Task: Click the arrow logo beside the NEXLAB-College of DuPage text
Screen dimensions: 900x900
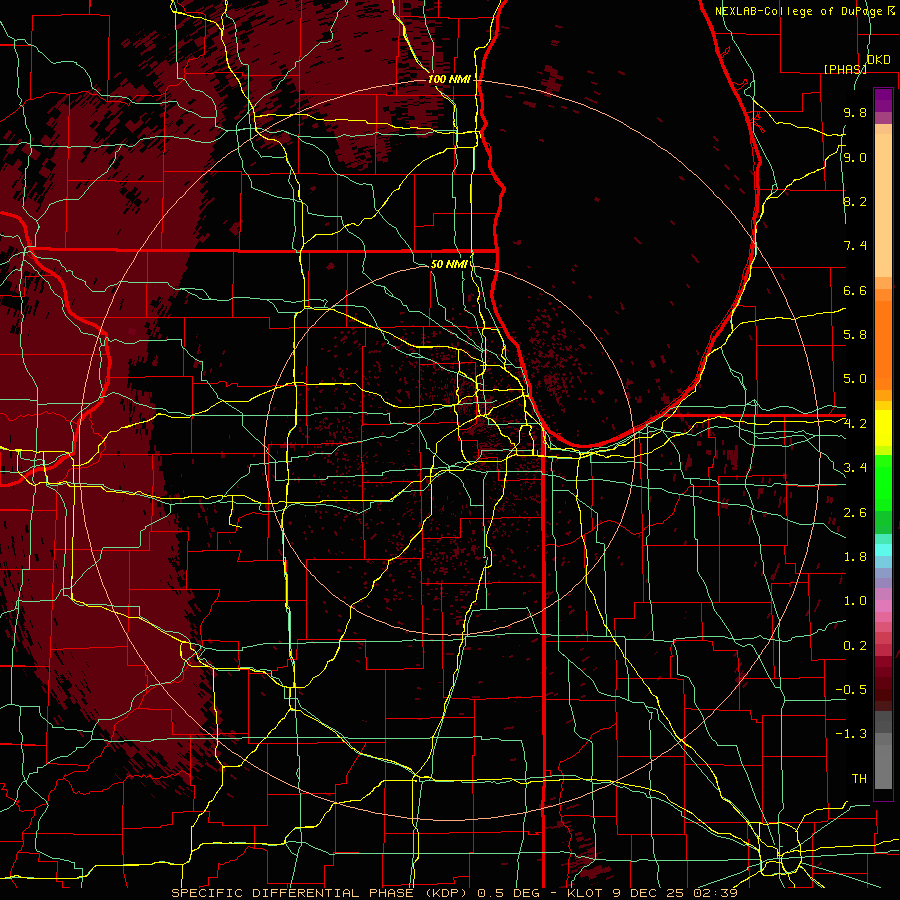Action: [890, 11]
